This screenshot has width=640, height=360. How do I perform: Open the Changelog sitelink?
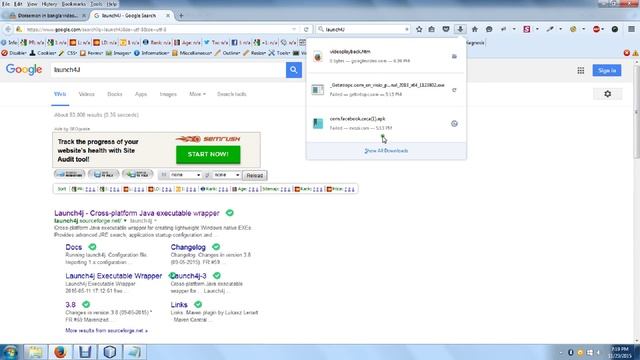[188, 247]
